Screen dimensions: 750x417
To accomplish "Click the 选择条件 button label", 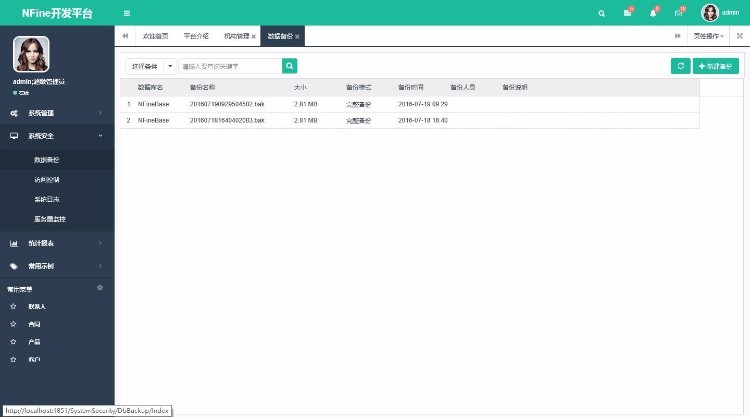I will click(x=144, y=66).
